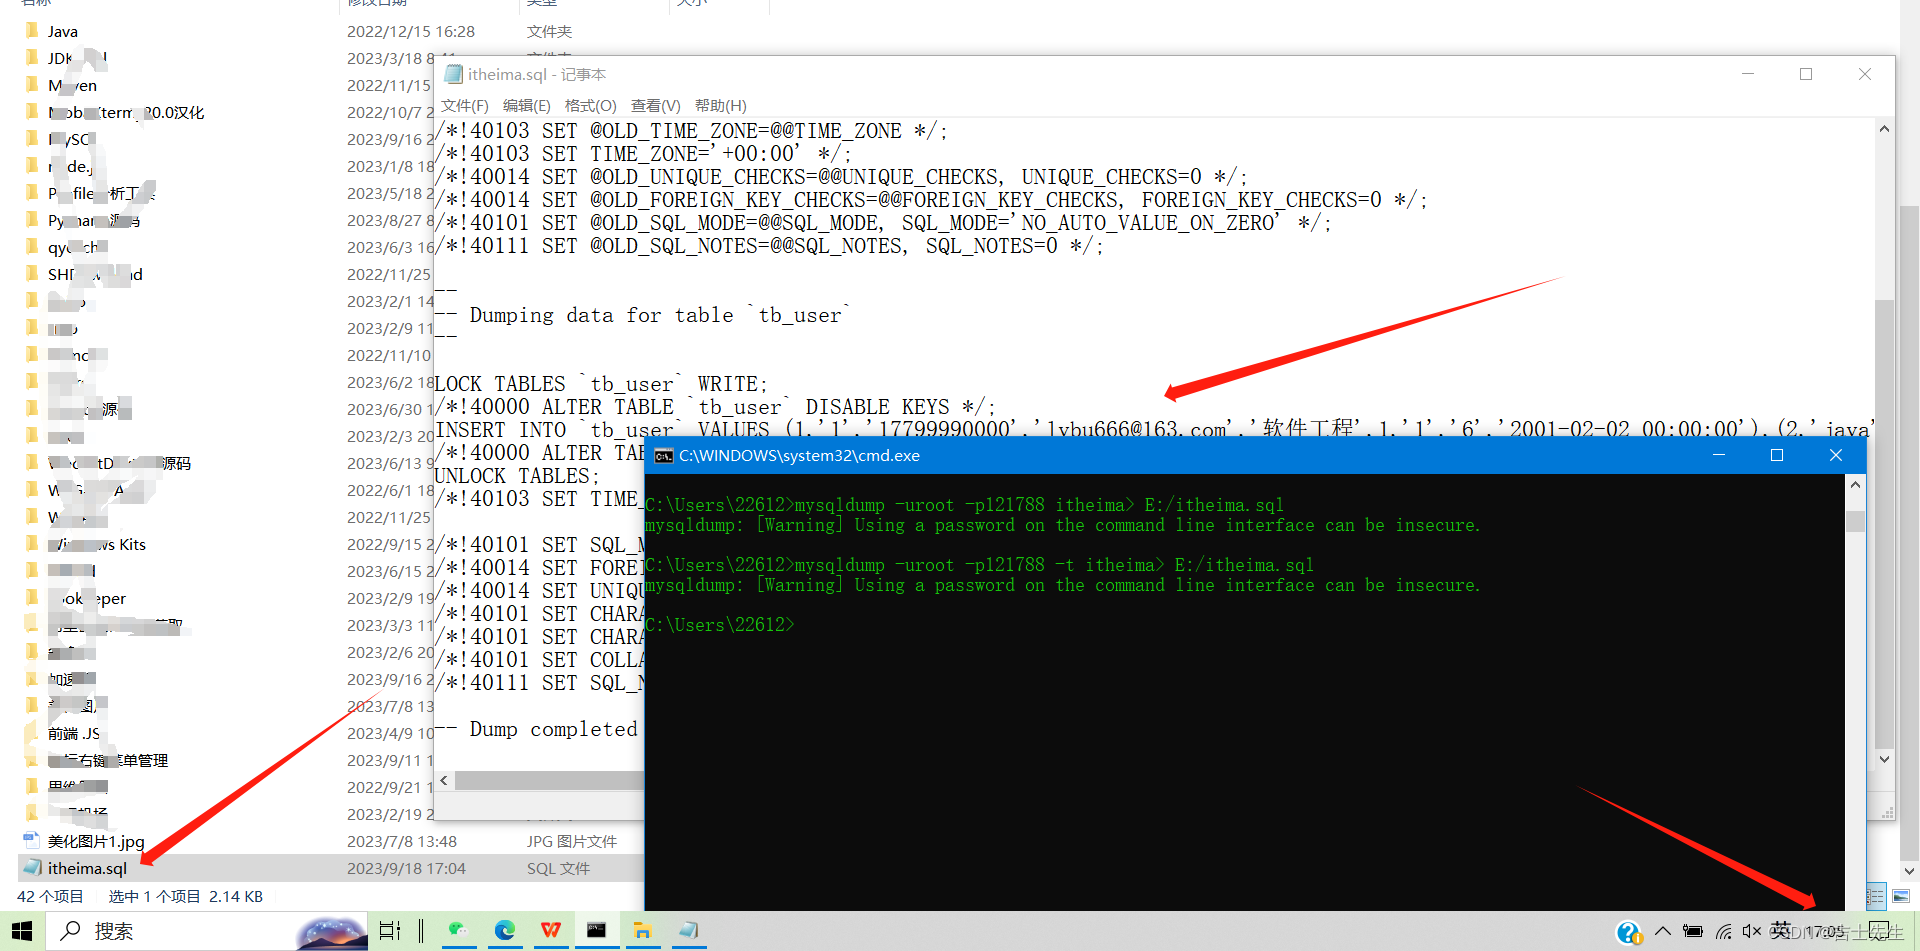The width and height of the screenshot is (1920, 951).
Task: Click the 美化图片1.jpg file icon
Action: (32, 841)
